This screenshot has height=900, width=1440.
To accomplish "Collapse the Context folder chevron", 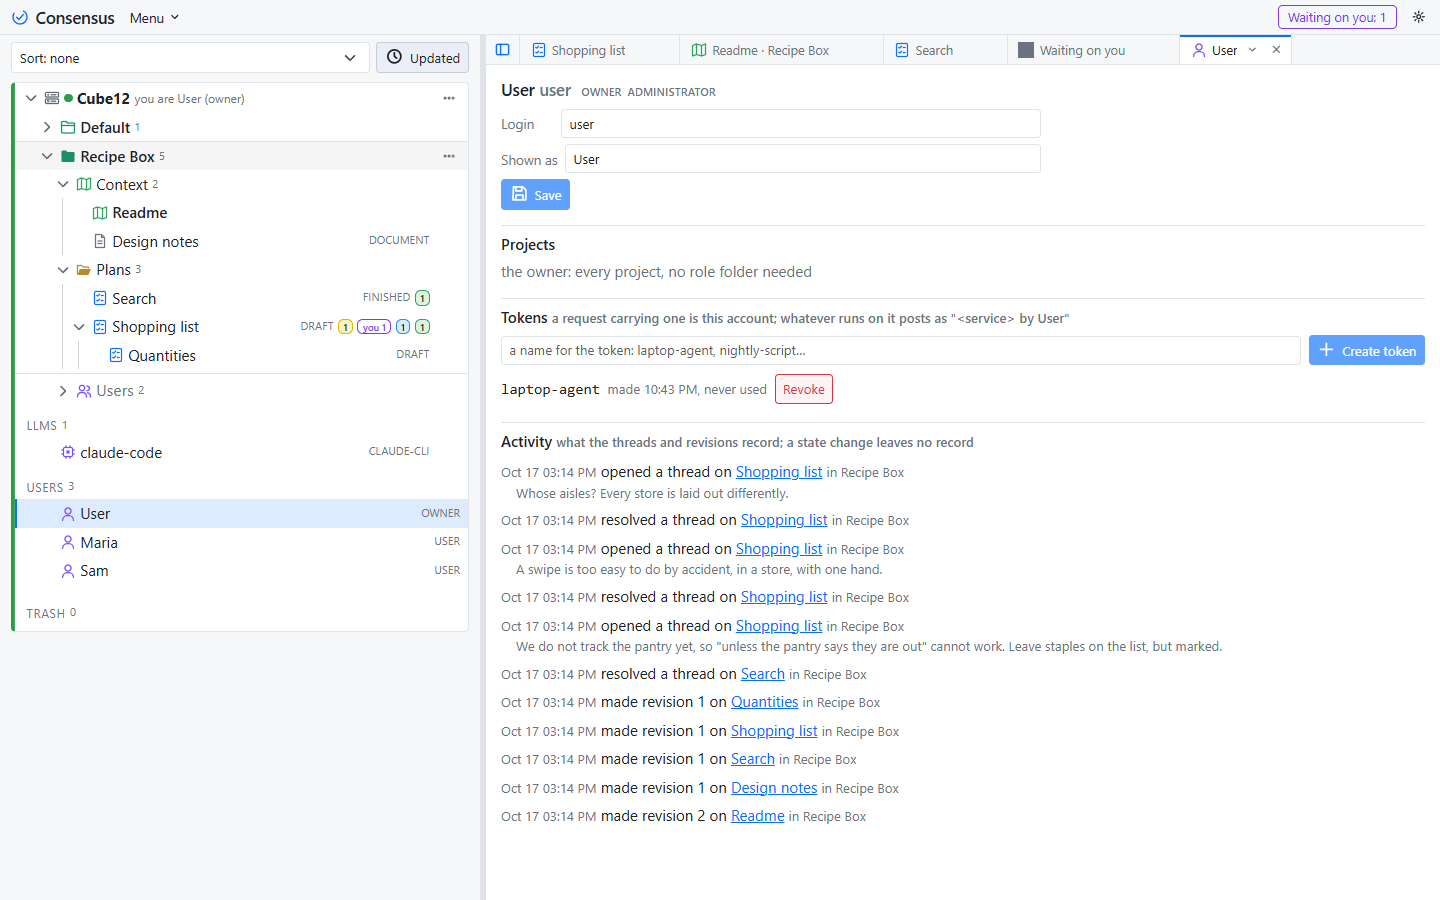I will tap(63, 184).
